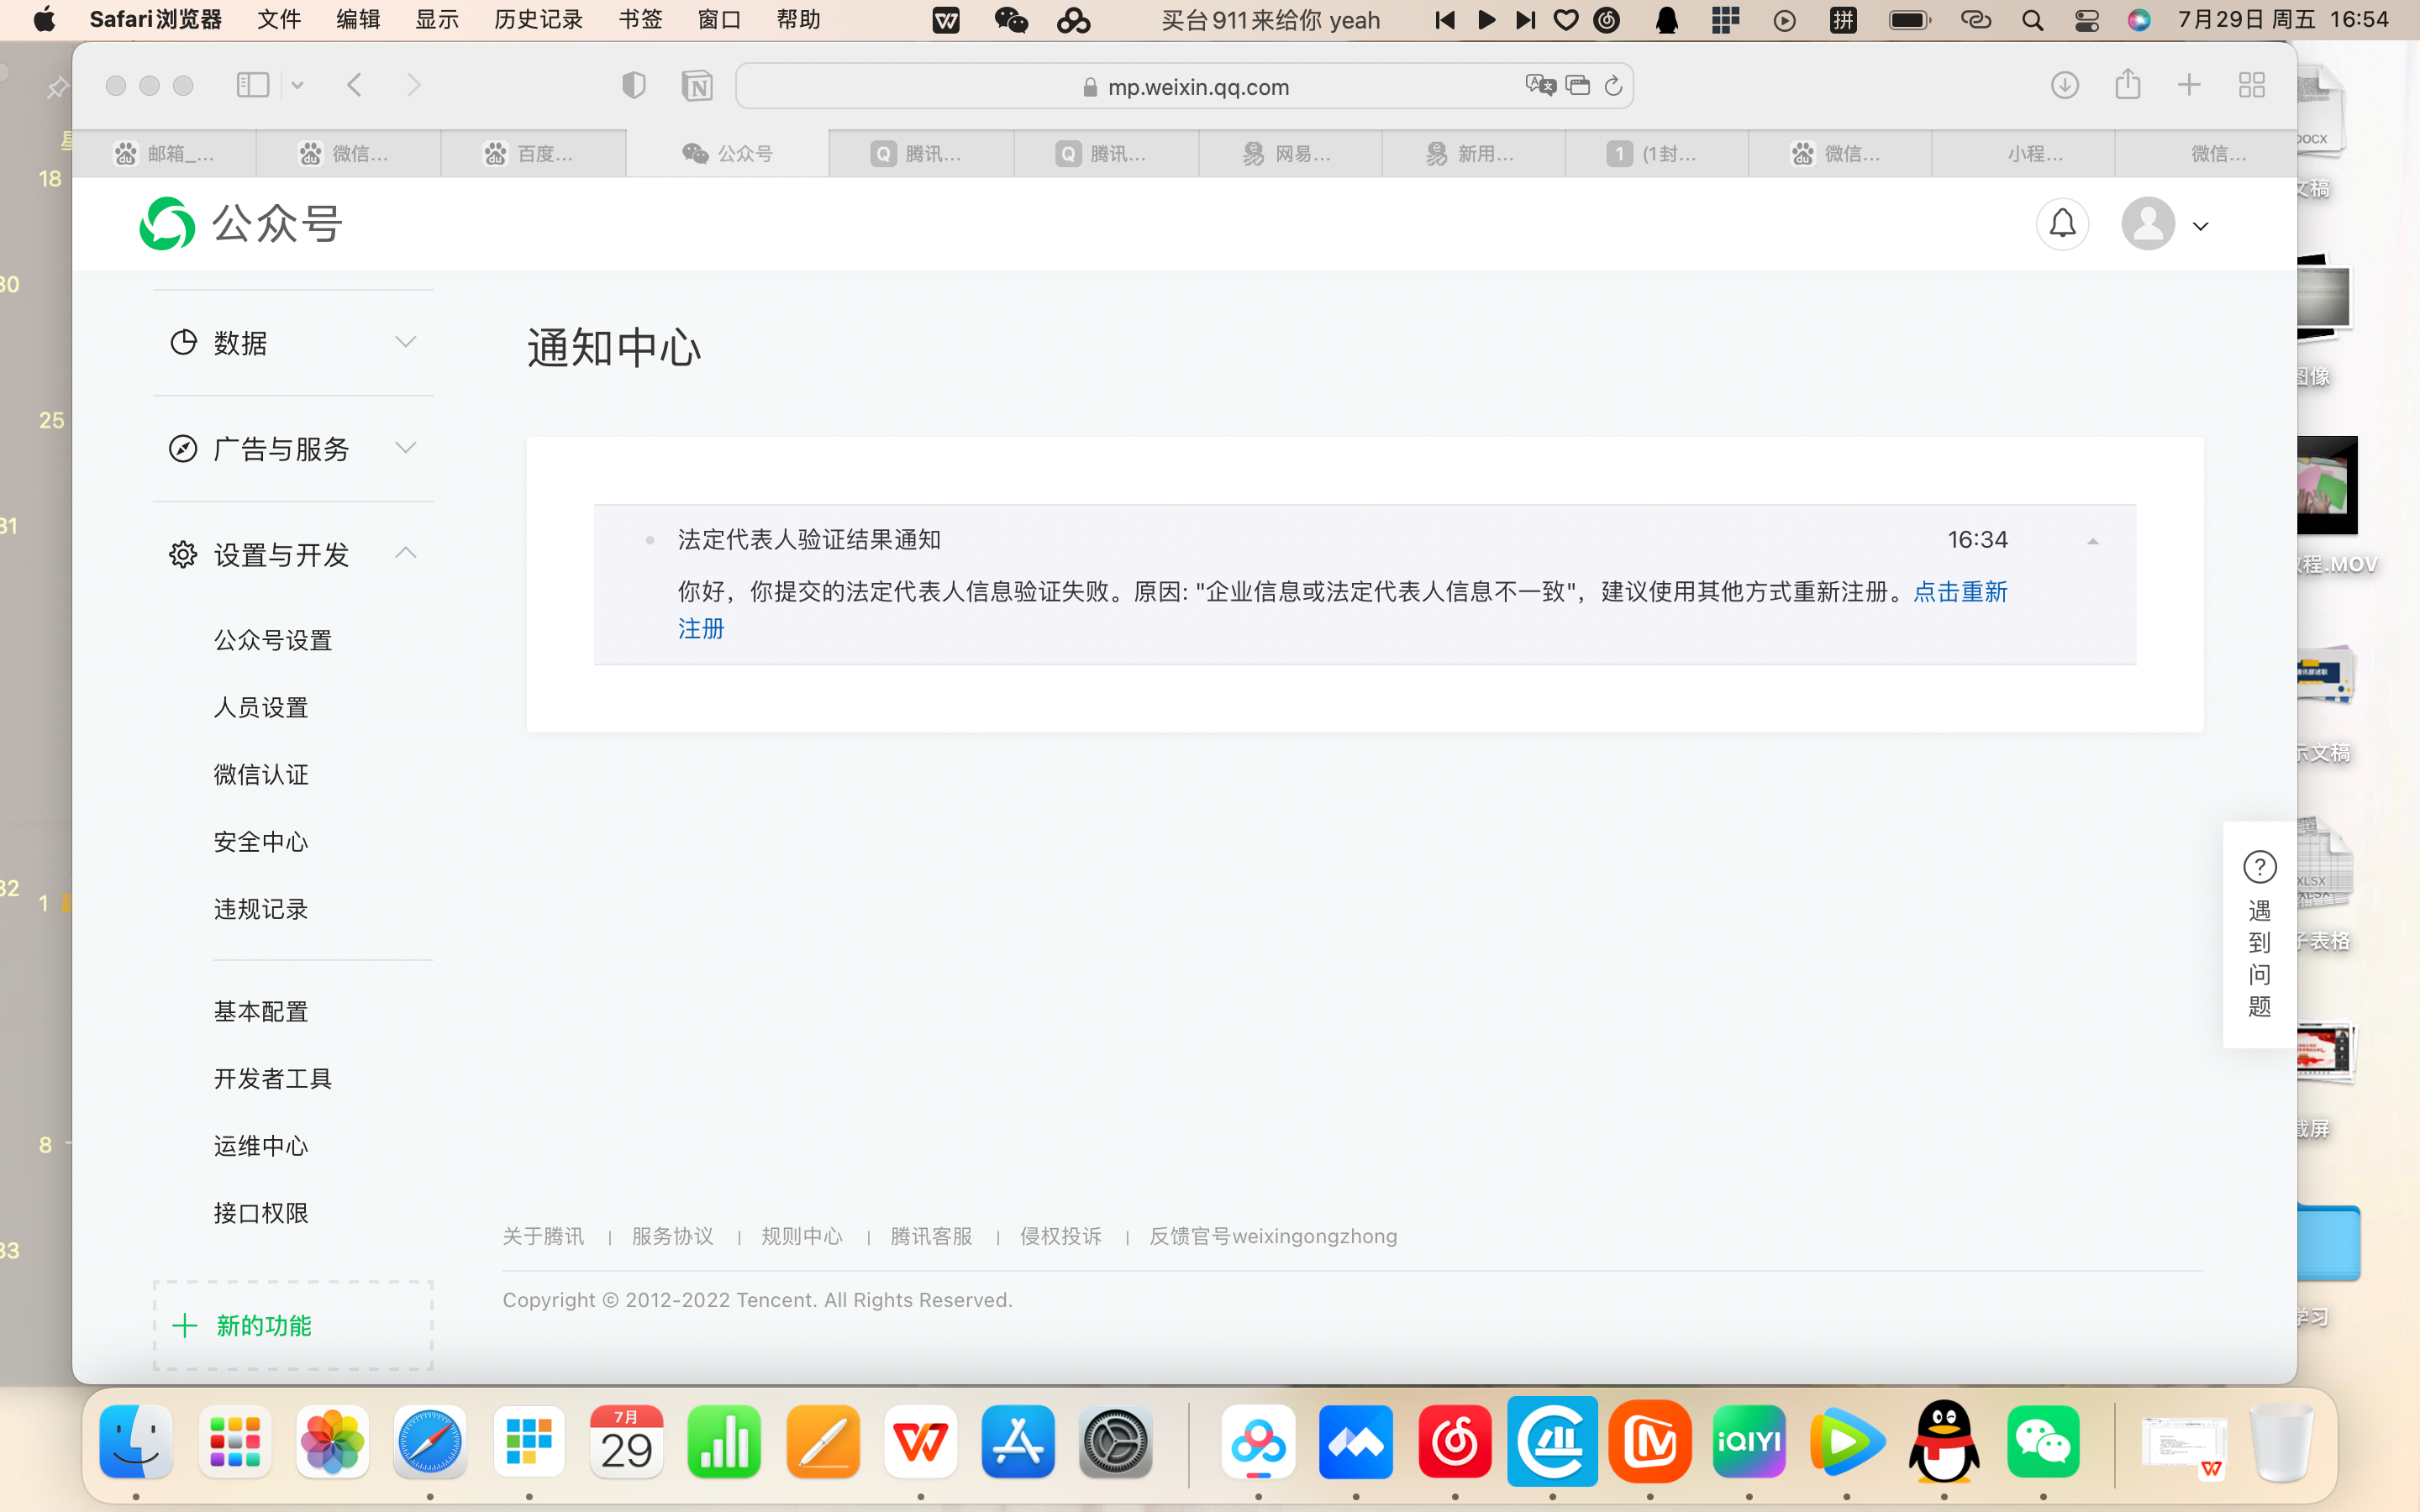Click the Safari sidebar toggle icon
This screenshot has width=2420, height=1512.
point(252,86)
